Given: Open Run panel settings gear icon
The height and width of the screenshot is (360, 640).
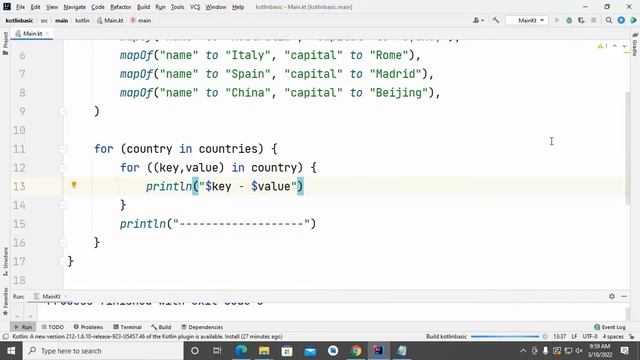Looking at the screenshot, I should pos(611,296).
